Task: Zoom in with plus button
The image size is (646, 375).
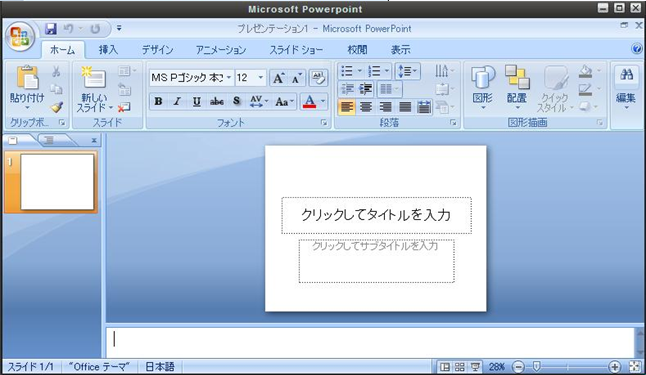Action: (614, 367)
